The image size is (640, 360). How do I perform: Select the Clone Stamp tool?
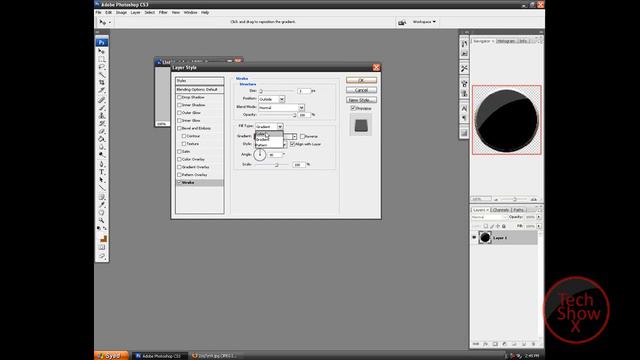[x=102, y=116]
